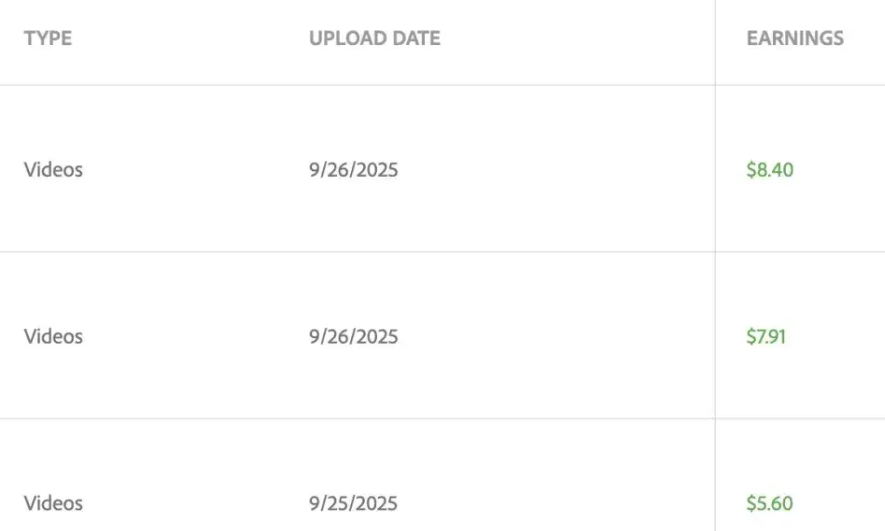Click the column divider left of EARNINGS header
The height and width of the screenshot is (531, 885).
pyautogui.click(x=715, y=39)
